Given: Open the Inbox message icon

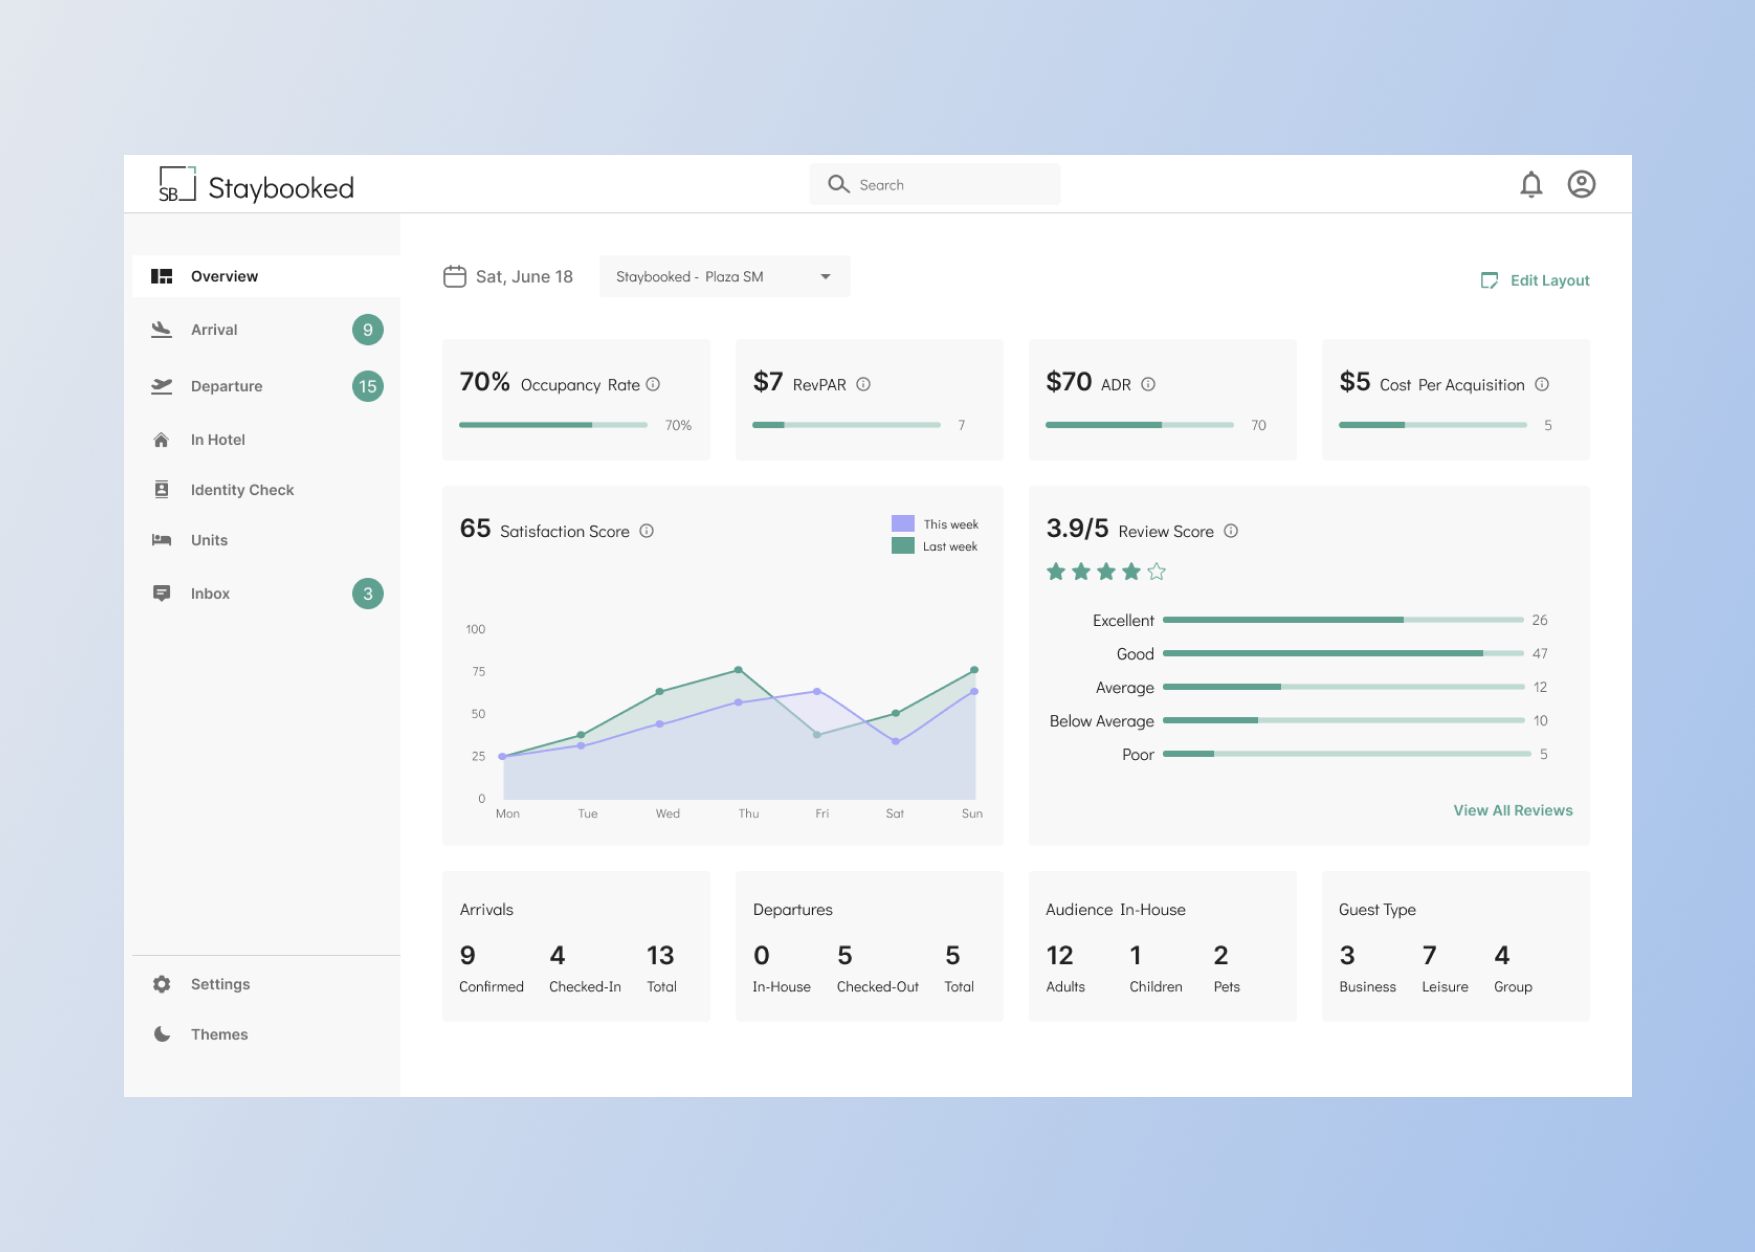Looking at the screenshot, I should [162, 593].
